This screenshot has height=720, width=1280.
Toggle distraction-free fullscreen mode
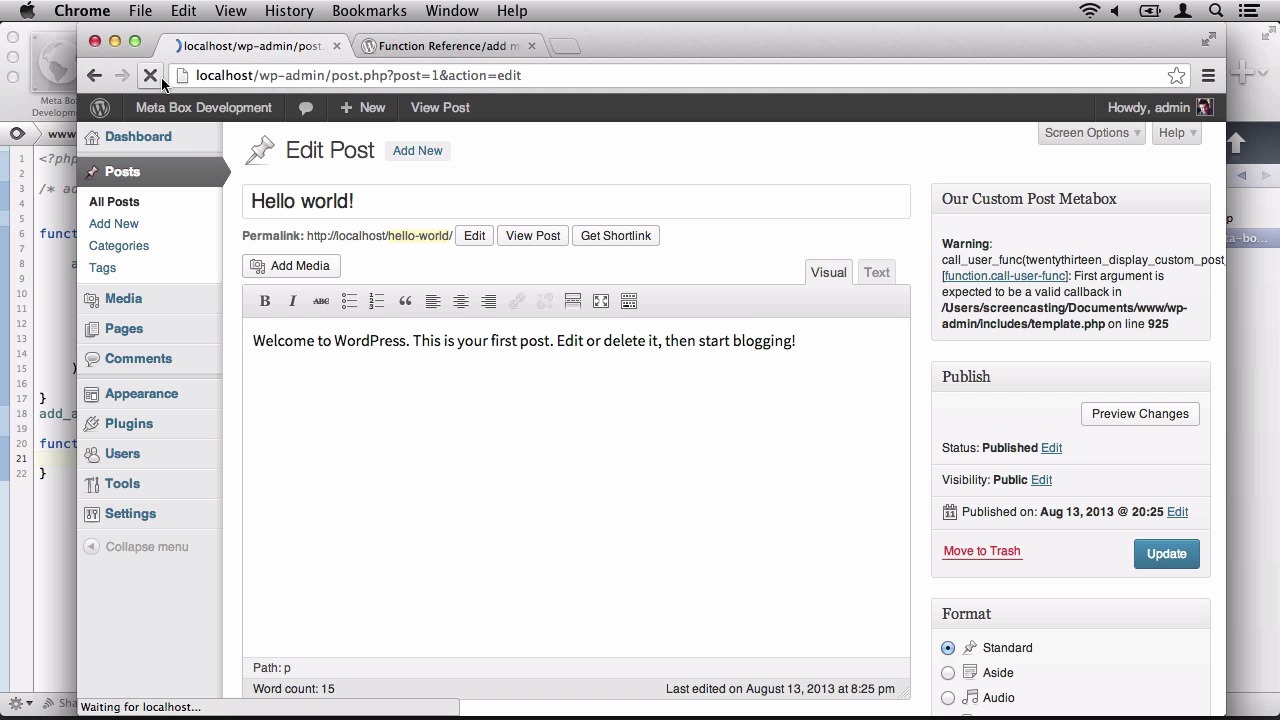(601, 301)
